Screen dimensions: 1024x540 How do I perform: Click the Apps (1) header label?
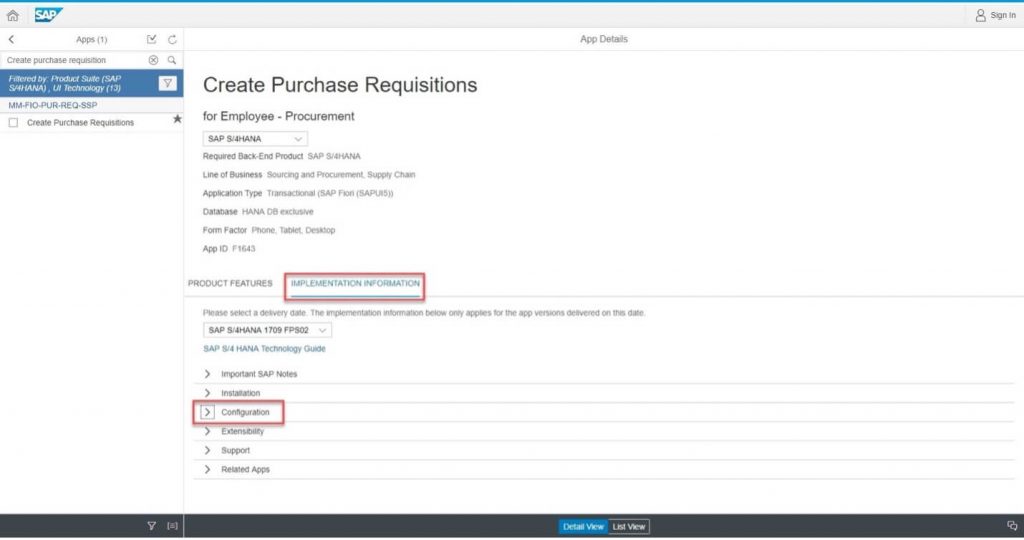(x=91, y=39)
